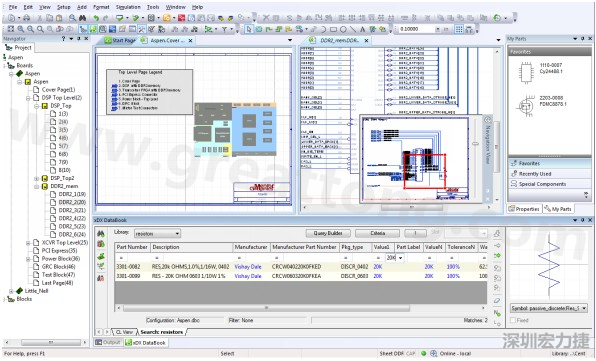Activate the select arrow pointer tool
Viewport: 596px width, 361px height.
coord(249,29)
